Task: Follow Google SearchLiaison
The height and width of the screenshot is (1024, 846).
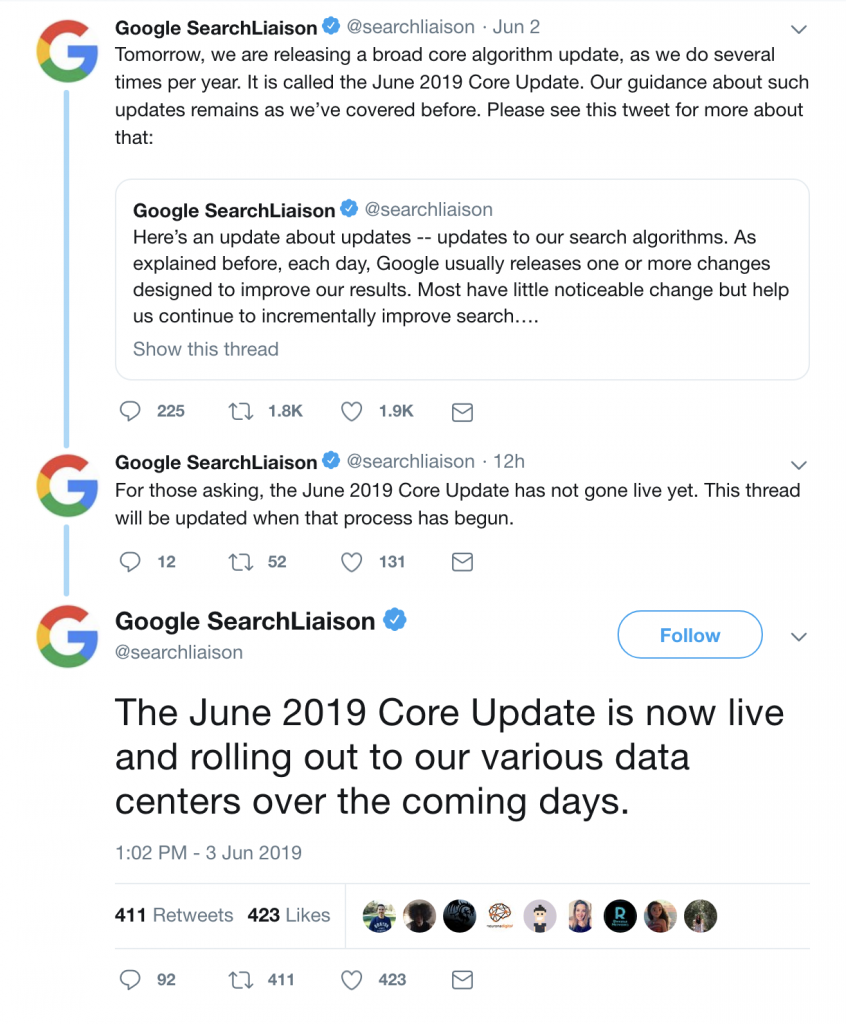Action: tap(689, 635)
